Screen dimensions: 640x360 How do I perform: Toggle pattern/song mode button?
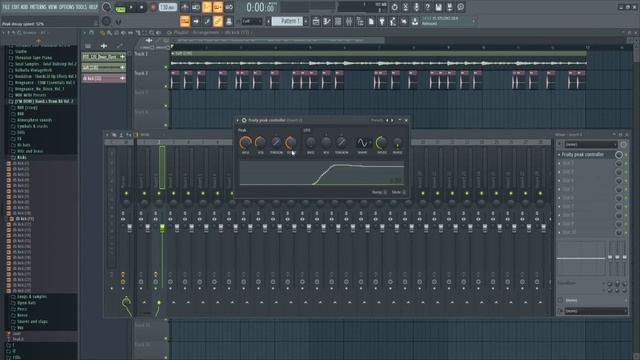(120, 7)
